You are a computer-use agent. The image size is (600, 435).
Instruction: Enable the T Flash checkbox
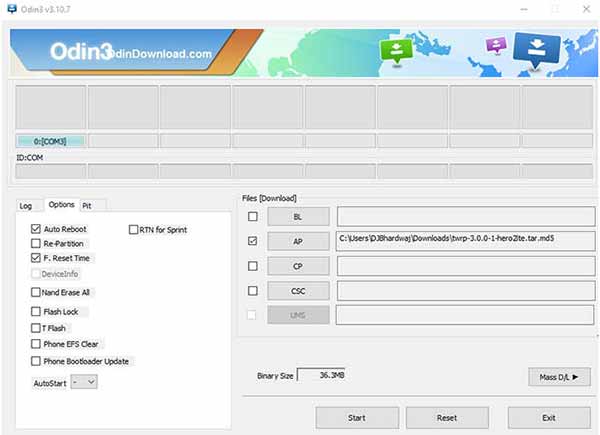(x=36, y=328)
